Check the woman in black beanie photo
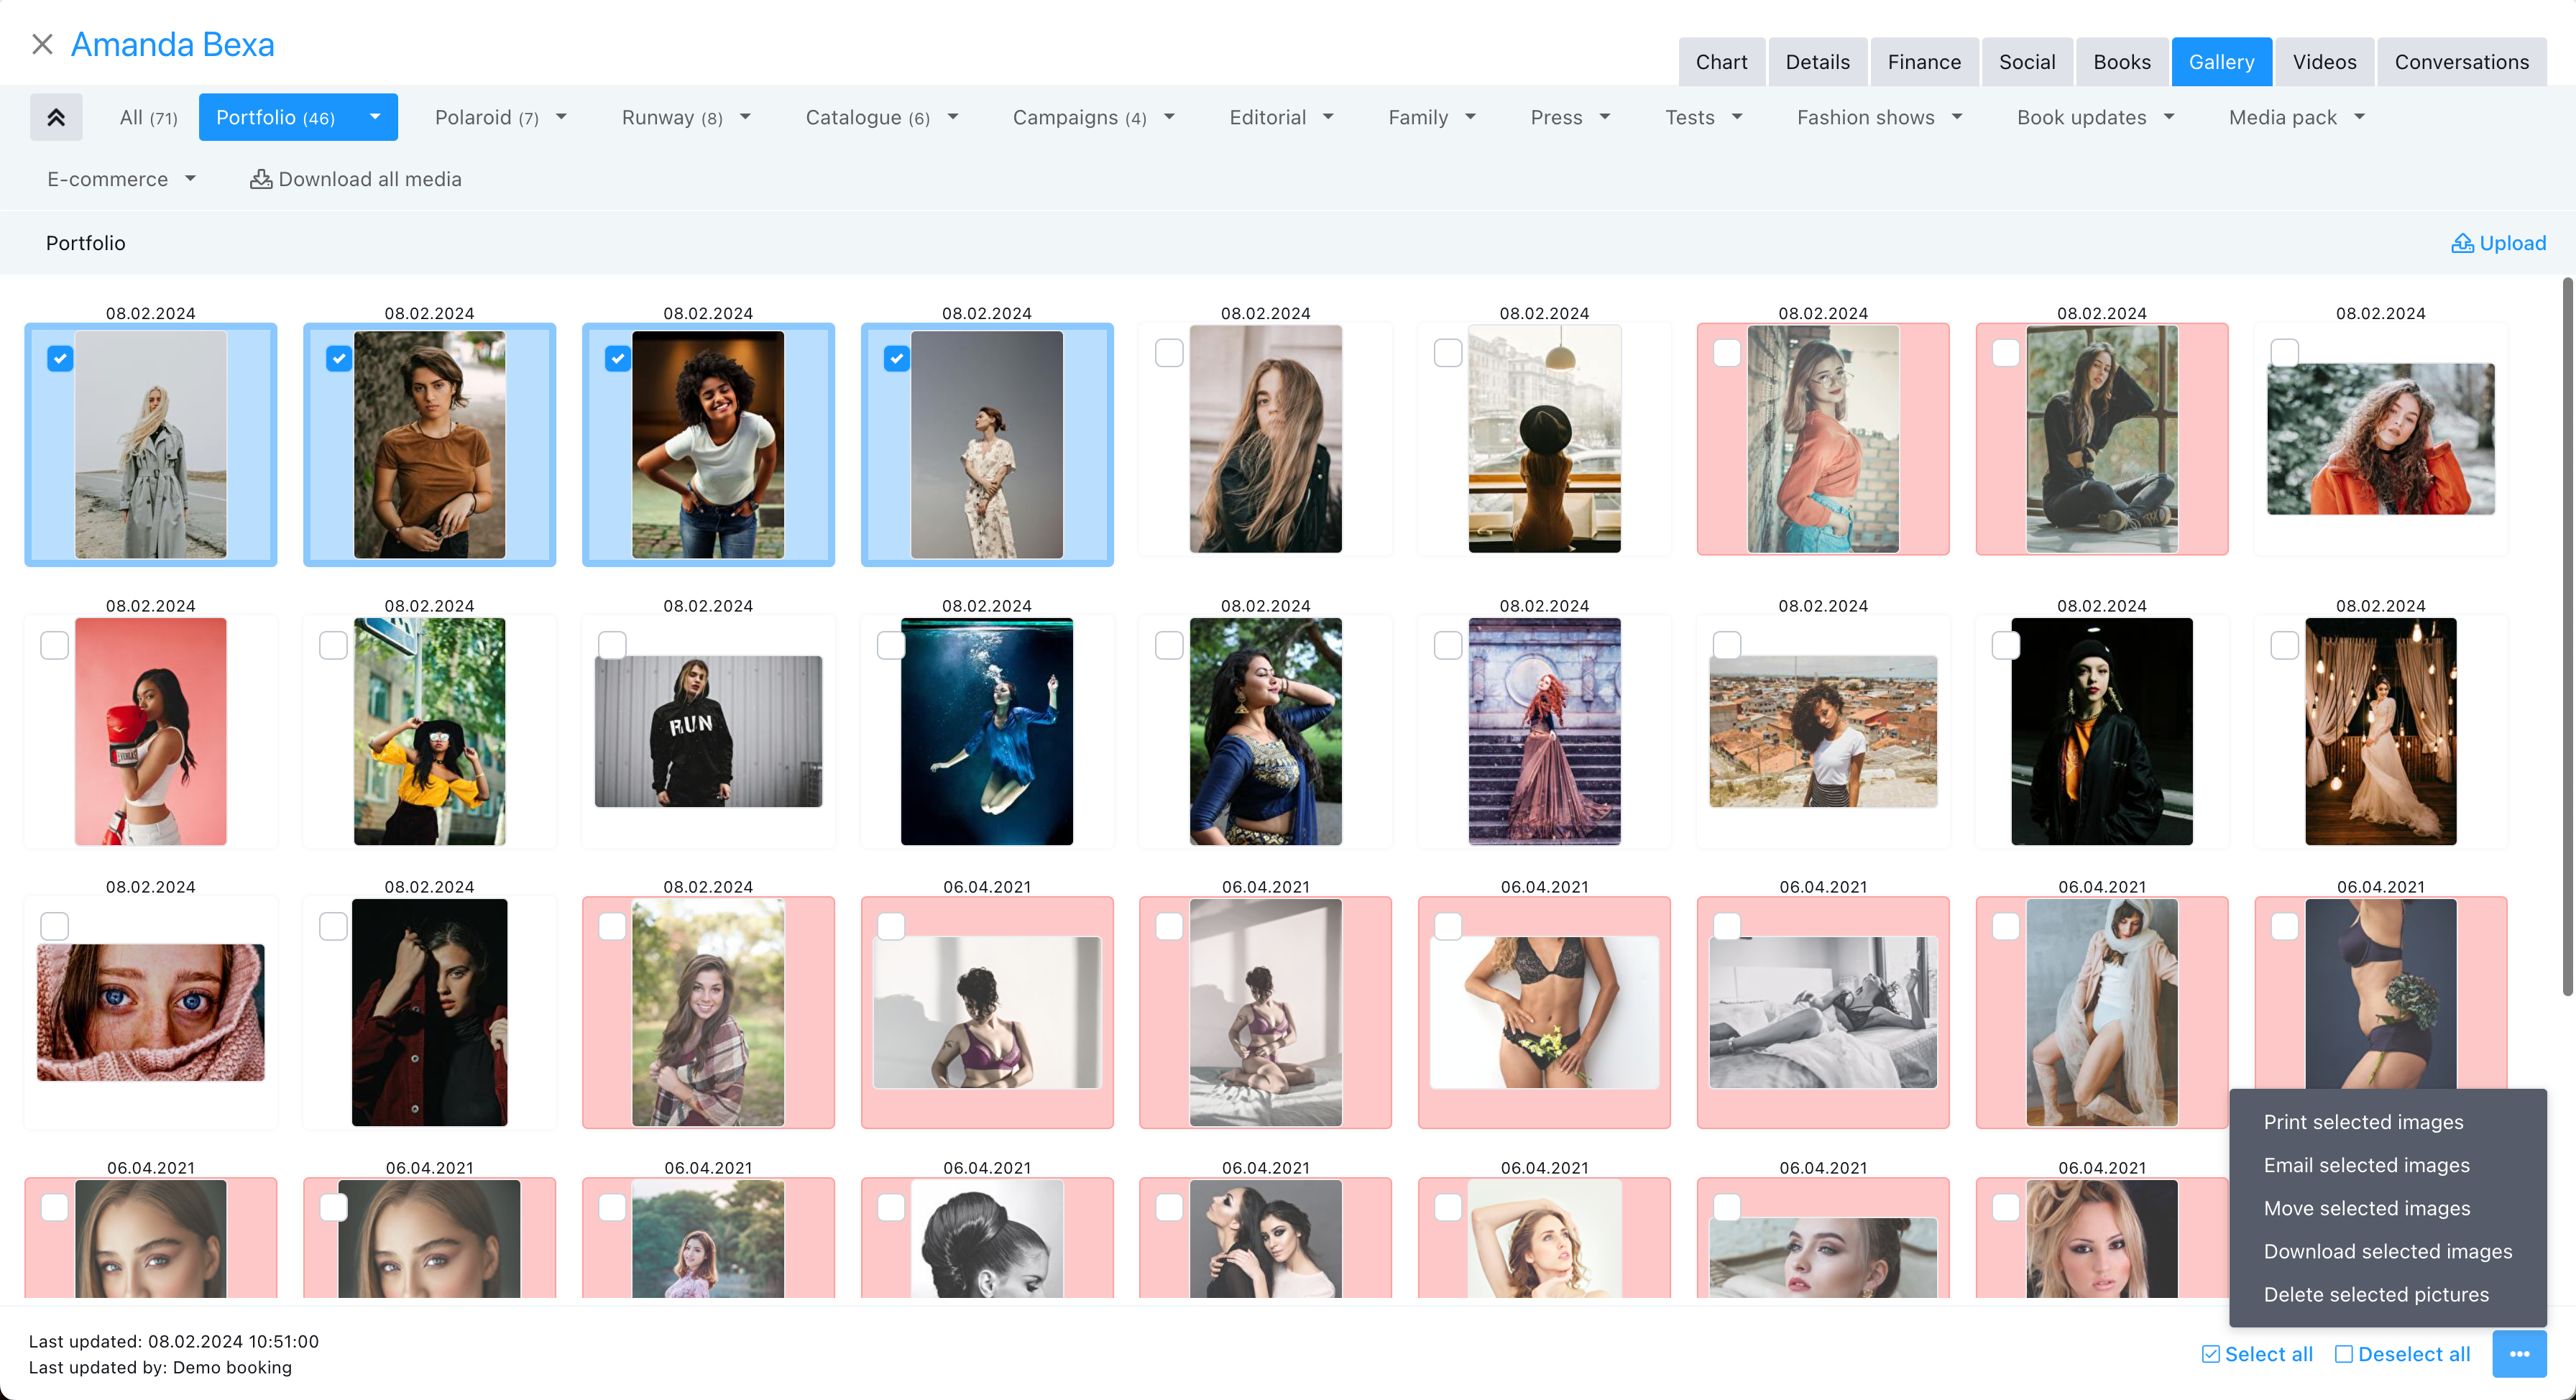The height and width of the screenshot is (1400, 2576). 2005,646
